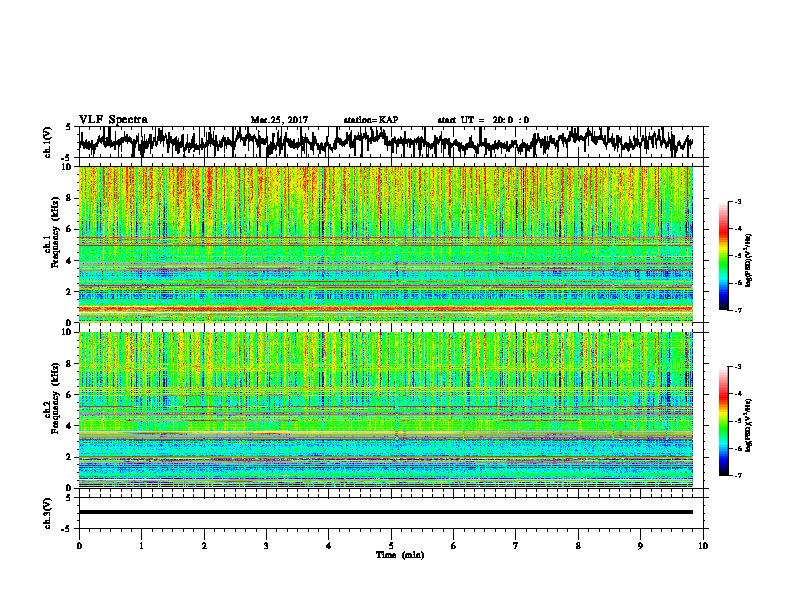Click time axis tick label "1"
This screenshot has height=612, width=792.
tap(141, 546)
